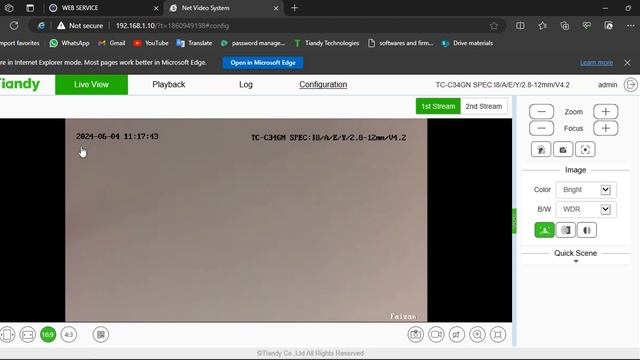Open the Drive materials bookmark
The image size is (640, 360).
(x=467, y=43)
